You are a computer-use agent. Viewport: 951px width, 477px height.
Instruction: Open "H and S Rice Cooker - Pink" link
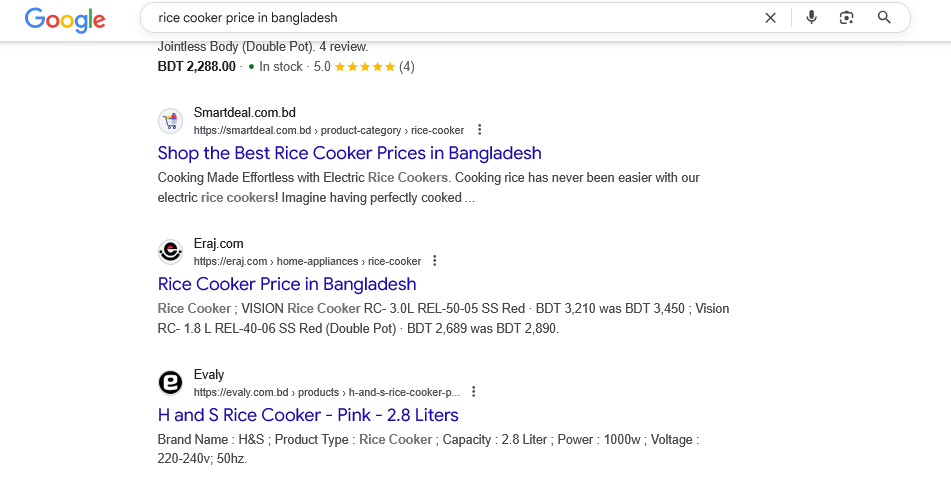tap(308, 415)
